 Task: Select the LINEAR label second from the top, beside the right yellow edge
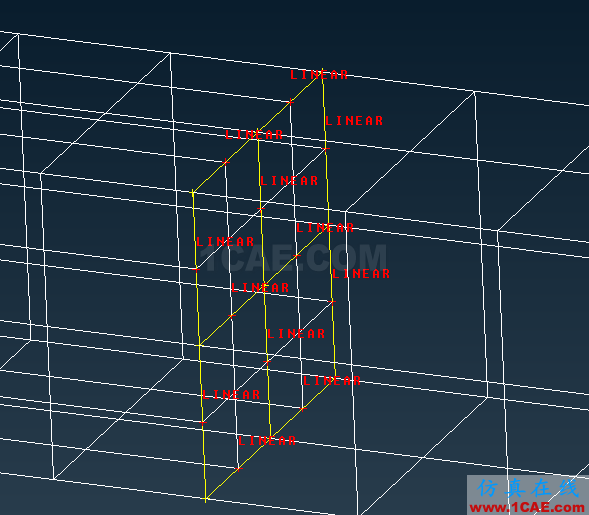pyautogui.click(x=354, y=121)
